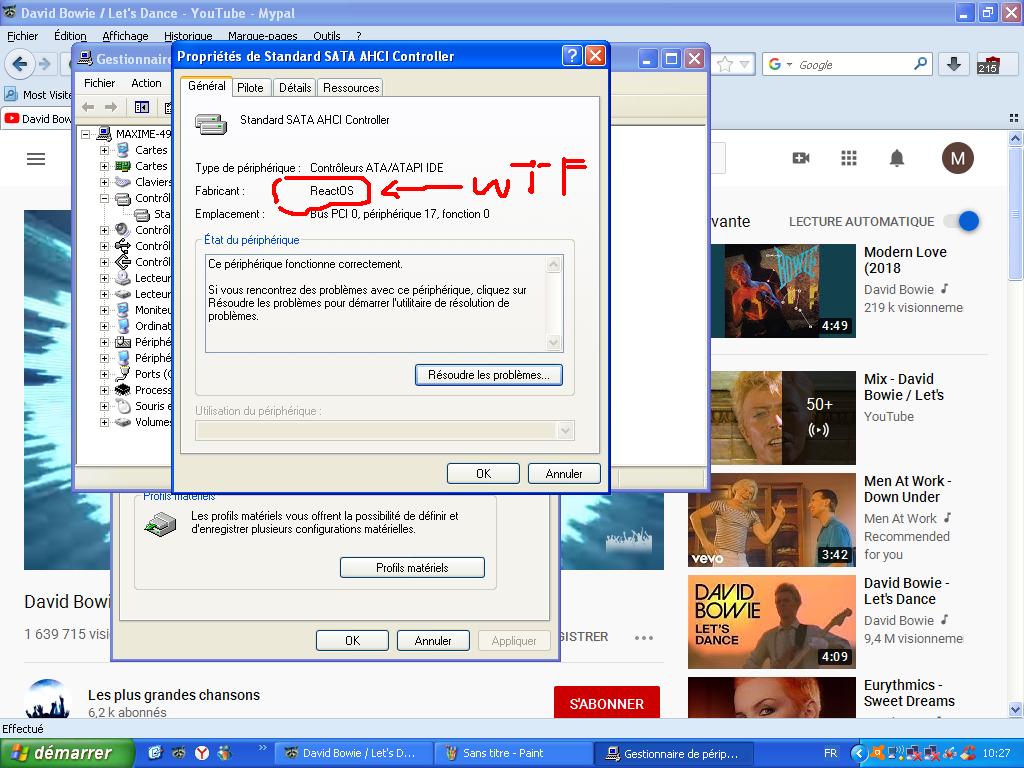This screenshot has height=768, width=1024.
Task: Open YouTube apps grid icon
Action: [x=848, y=158]
